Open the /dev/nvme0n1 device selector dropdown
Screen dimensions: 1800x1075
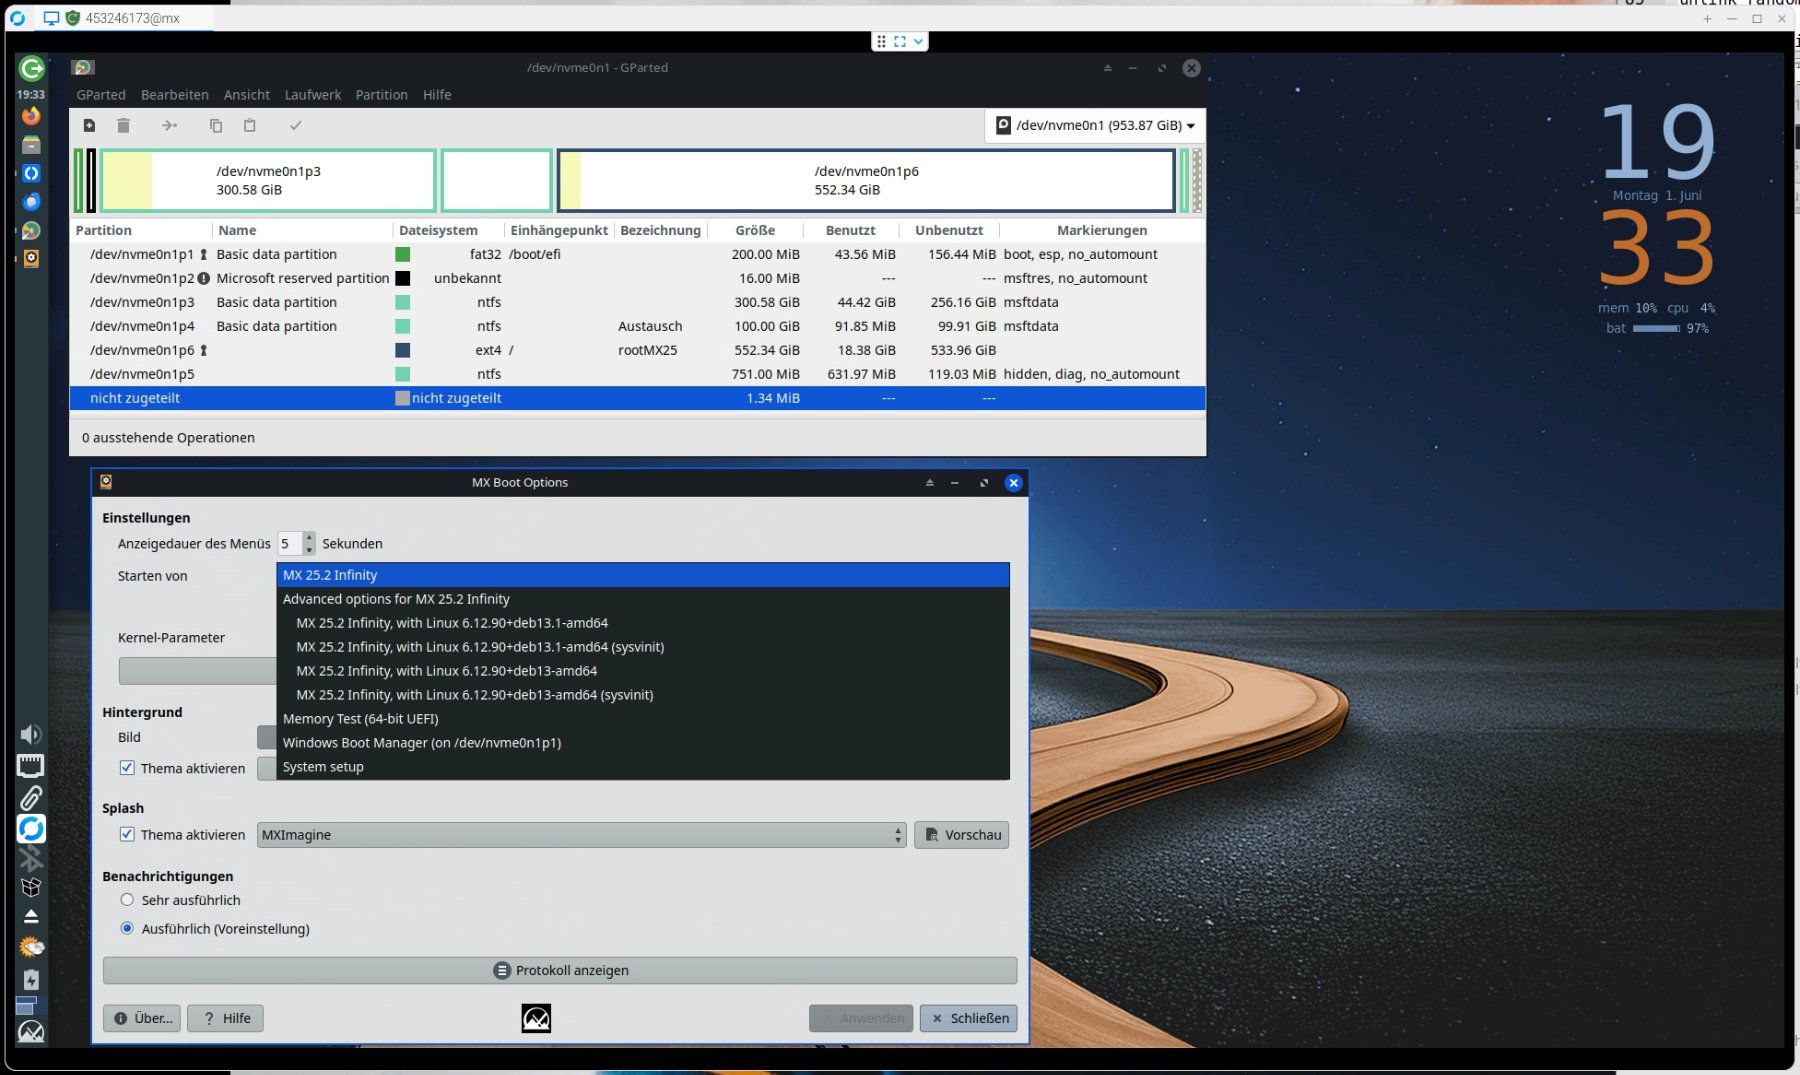1095,125
